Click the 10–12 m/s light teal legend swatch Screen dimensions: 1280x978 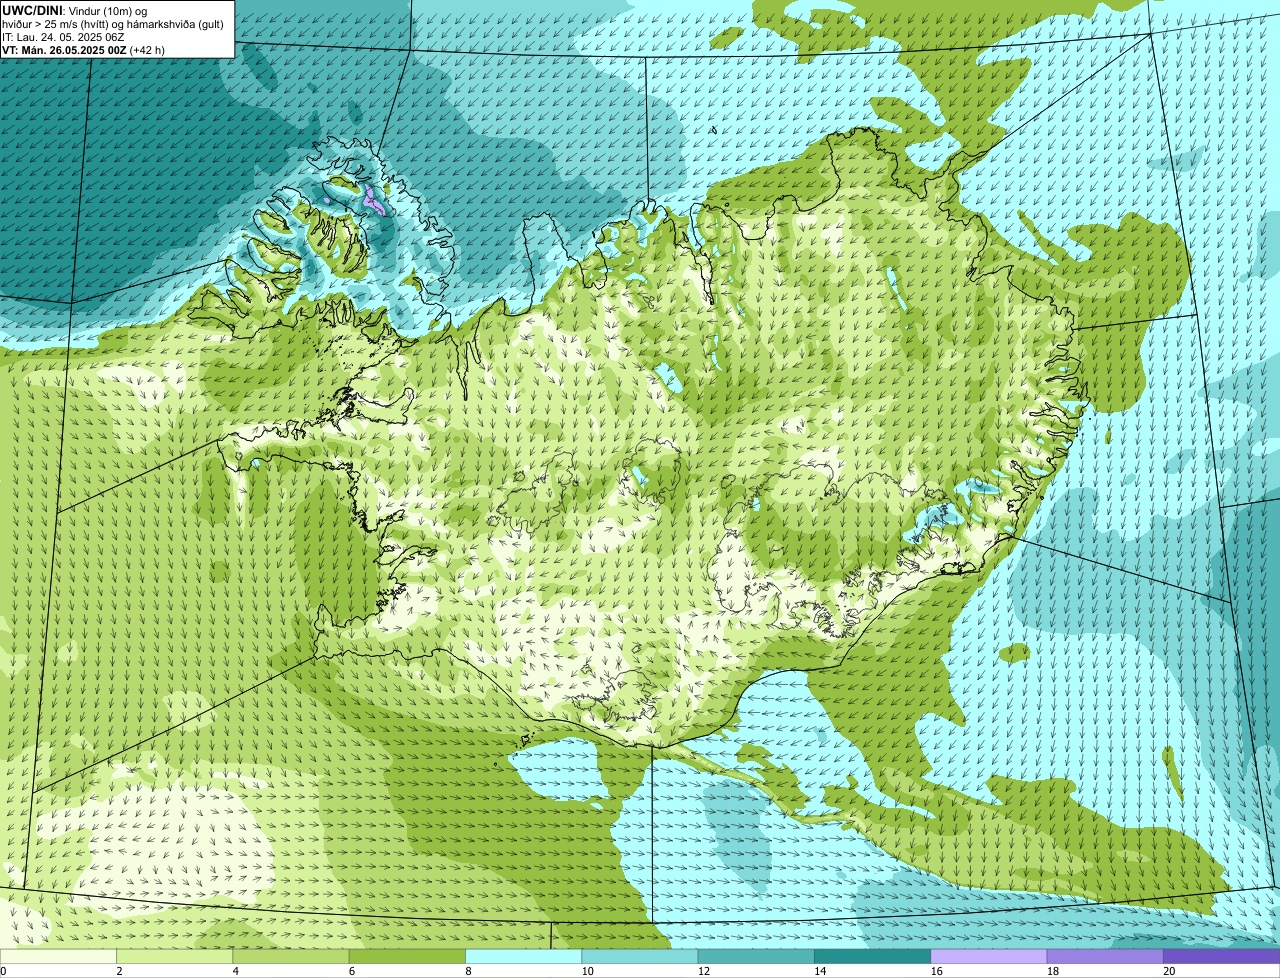pos(640,956)
